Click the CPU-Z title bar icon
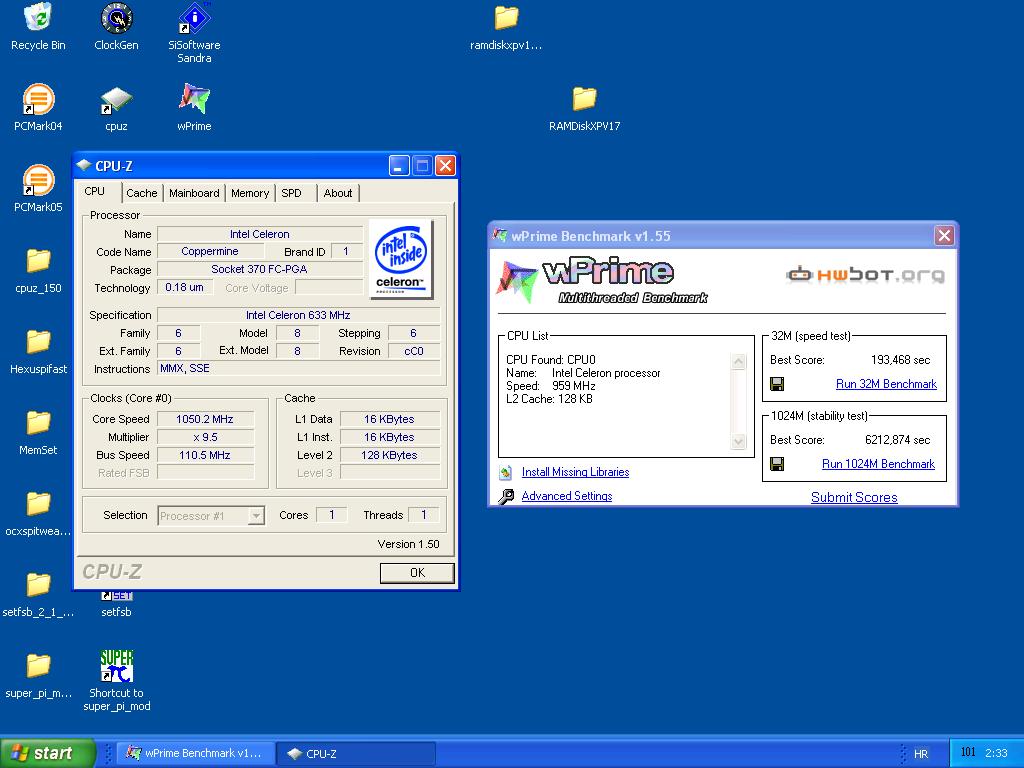The width and height of the screenshot is (1024, 768). pos(84,165)
